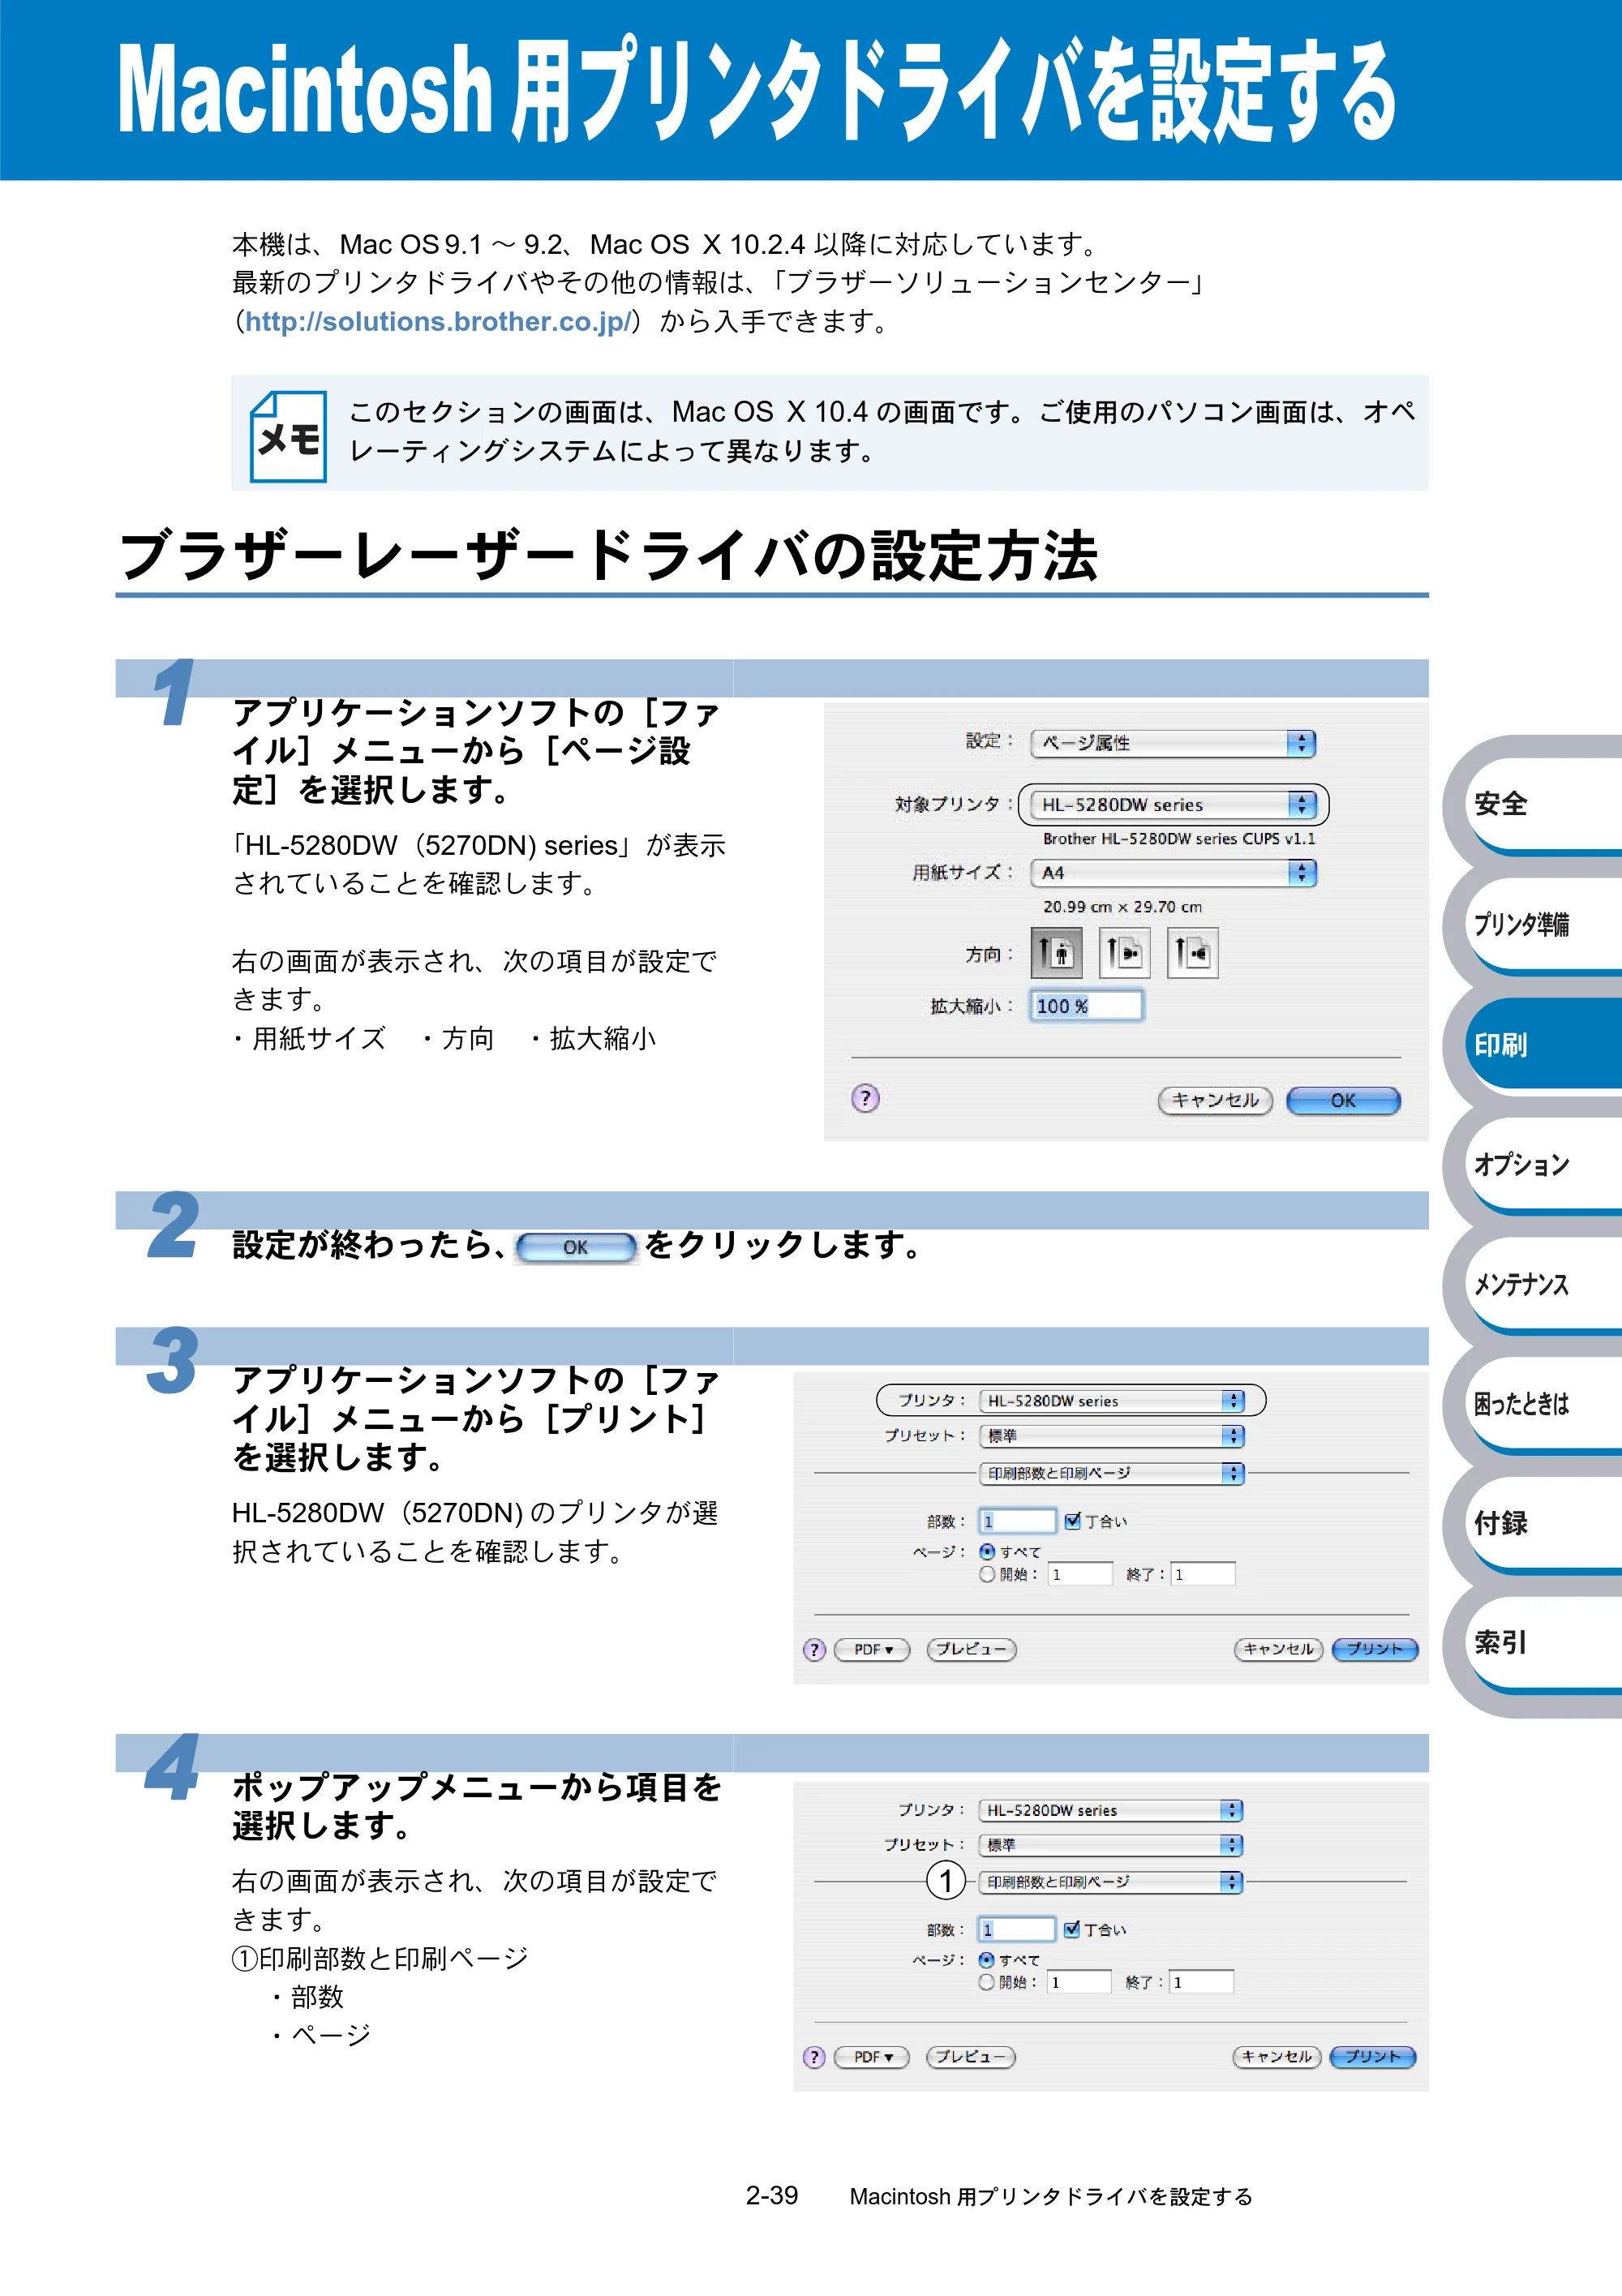Open PDF menu button in step 3 dialog
1622x2296 pixels.
click(872, 1649)
